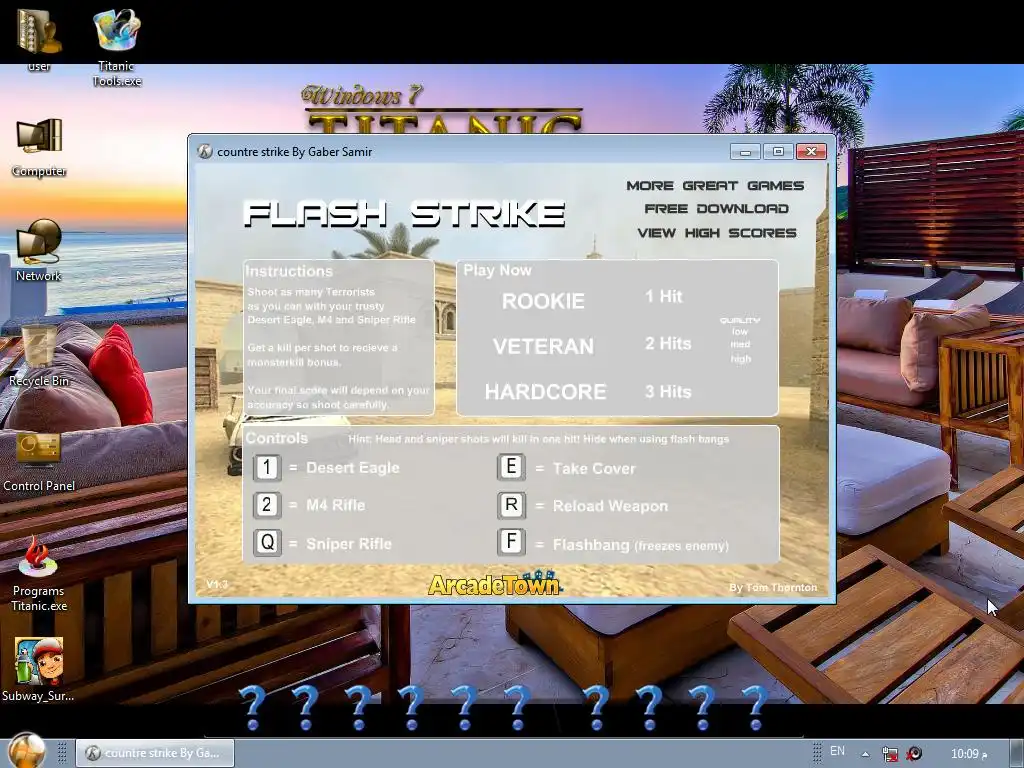
Task: Click the F key icon for Flashbang
Action: click(511, 541)
